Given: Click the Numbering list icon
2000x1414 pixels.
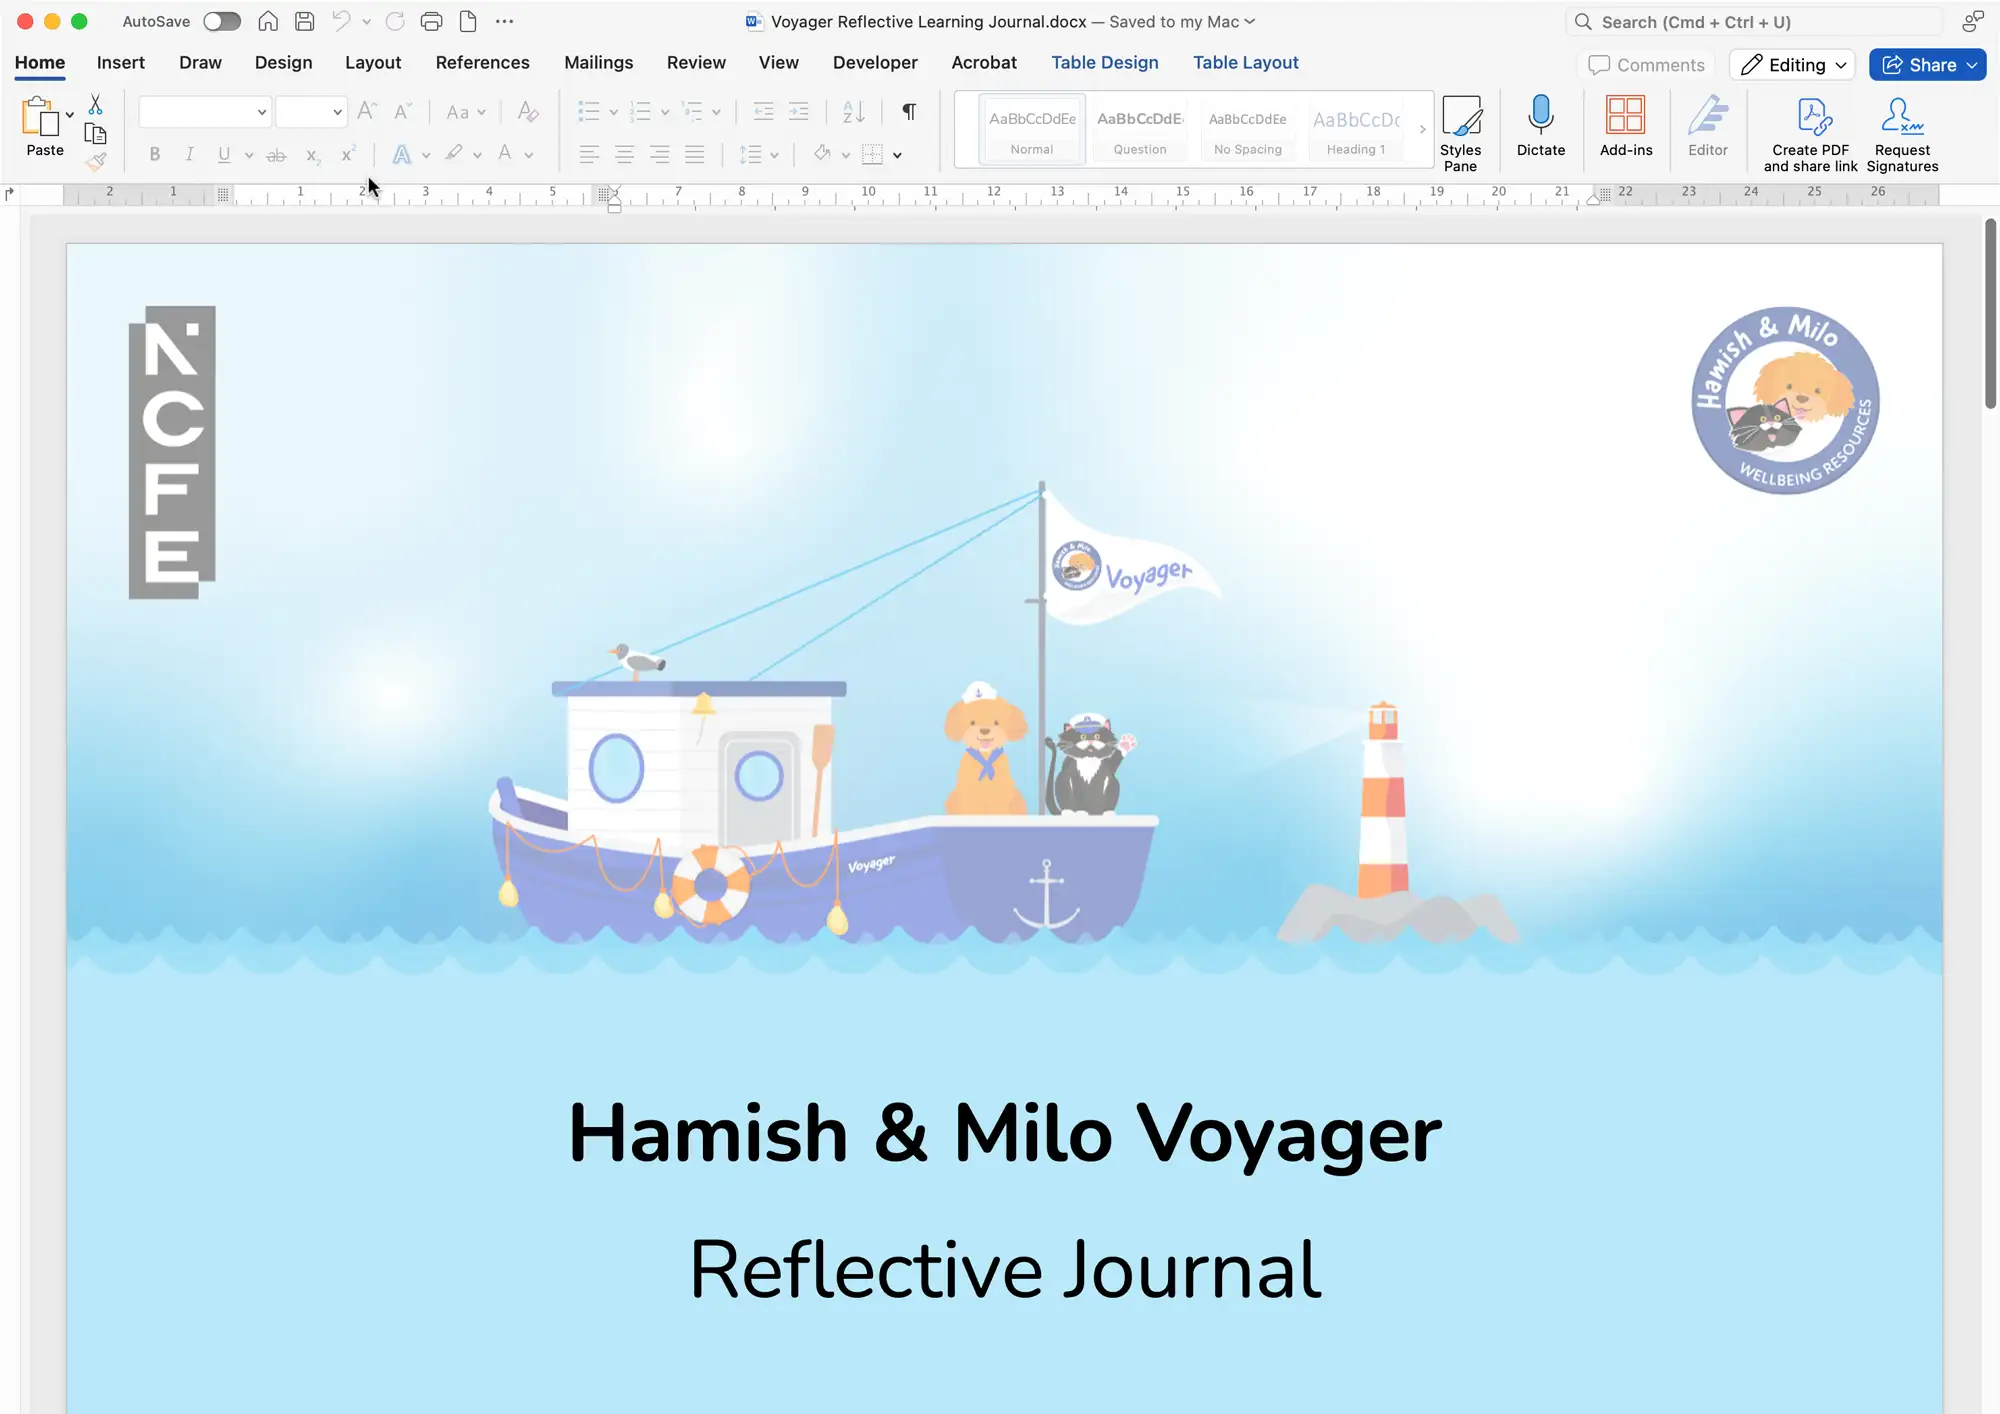Looking at the screenshot, I should point(641,111).
